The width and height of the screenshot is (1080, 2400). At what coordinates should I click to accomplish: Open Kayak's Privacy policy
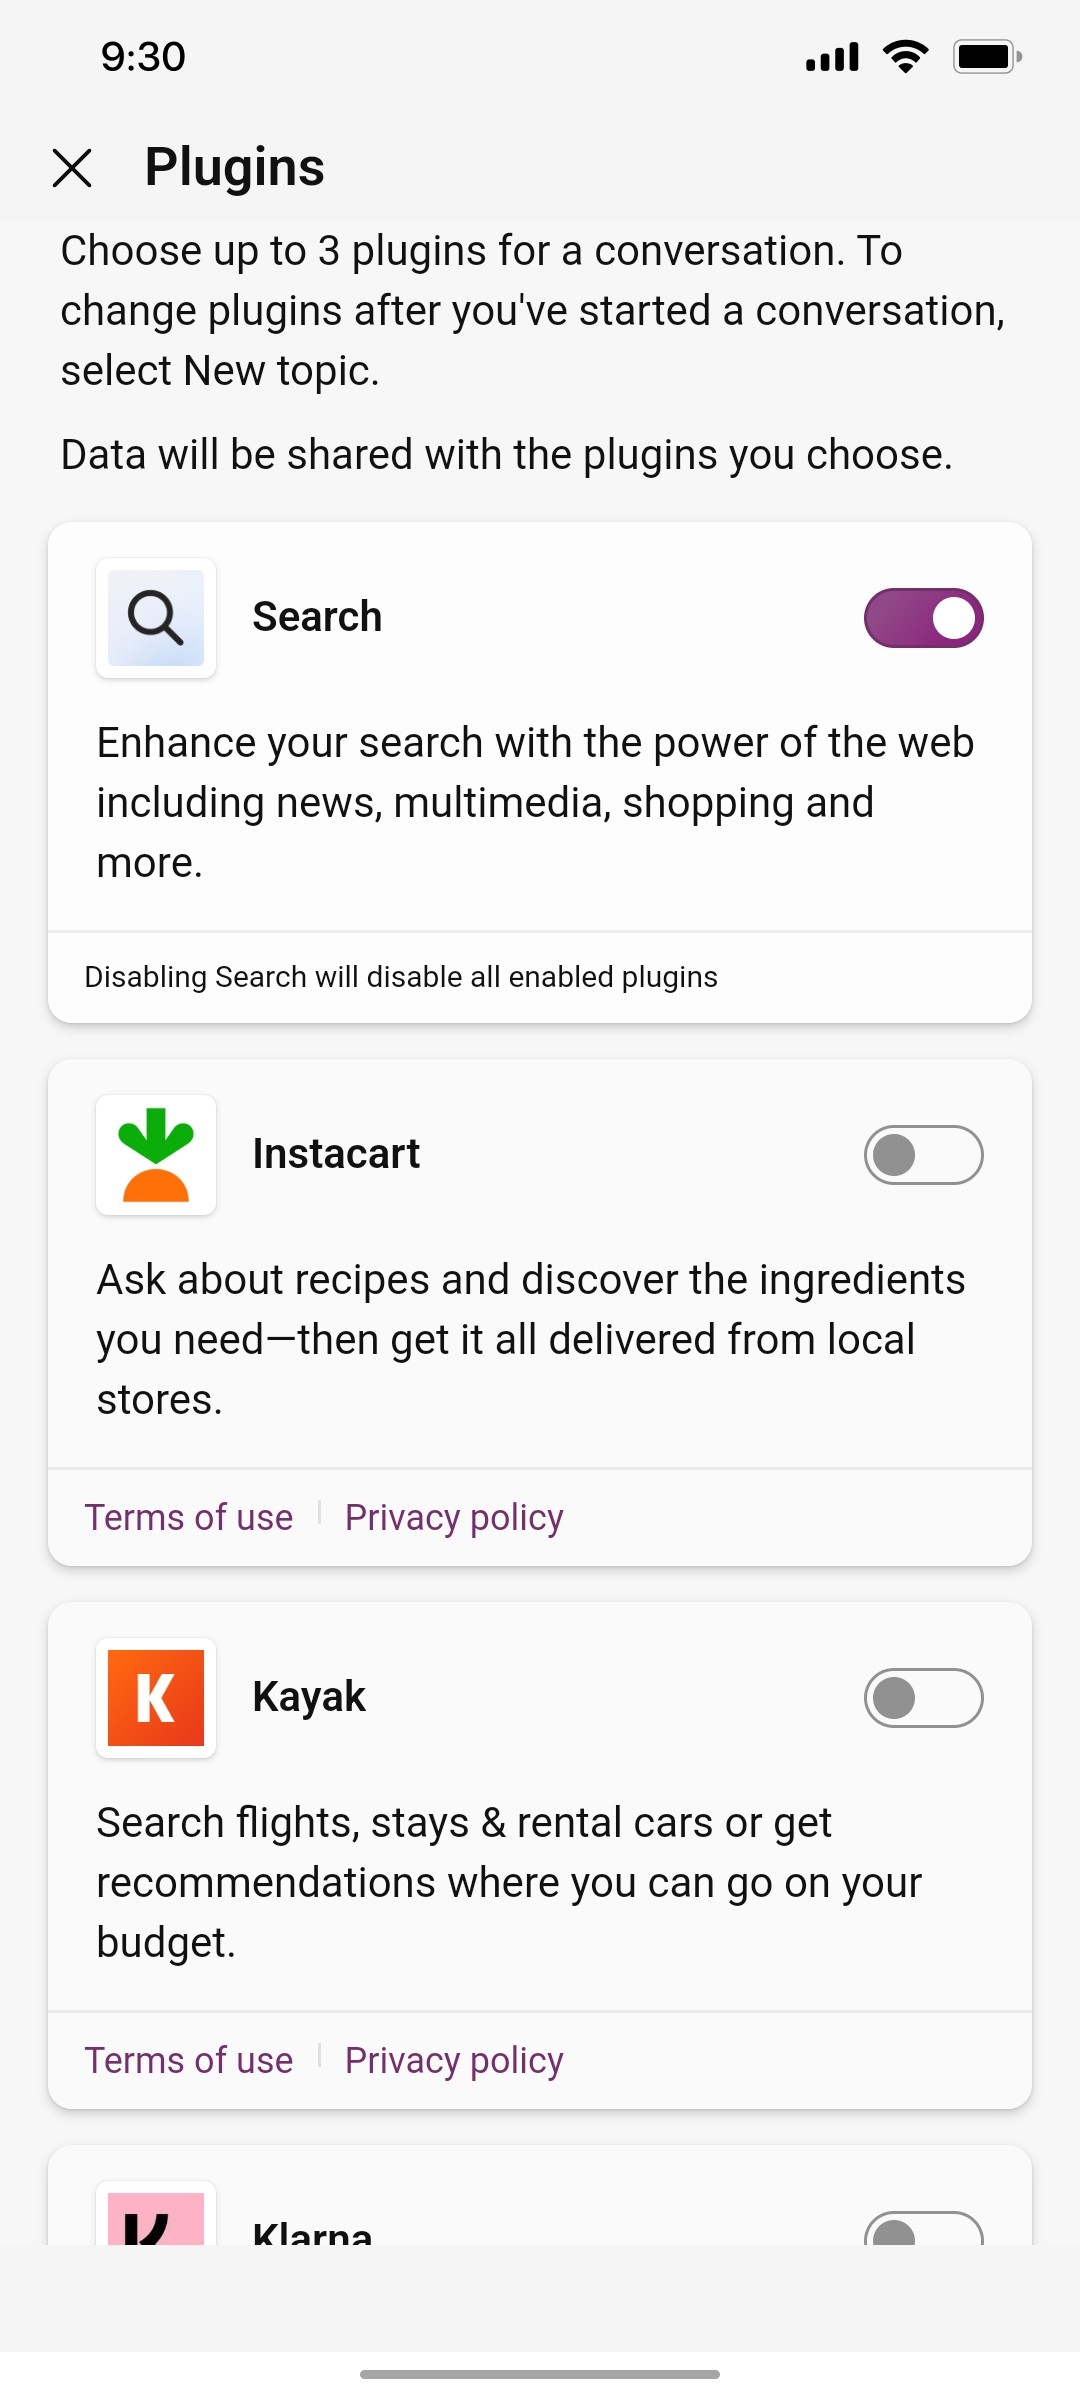(453, 2059)
